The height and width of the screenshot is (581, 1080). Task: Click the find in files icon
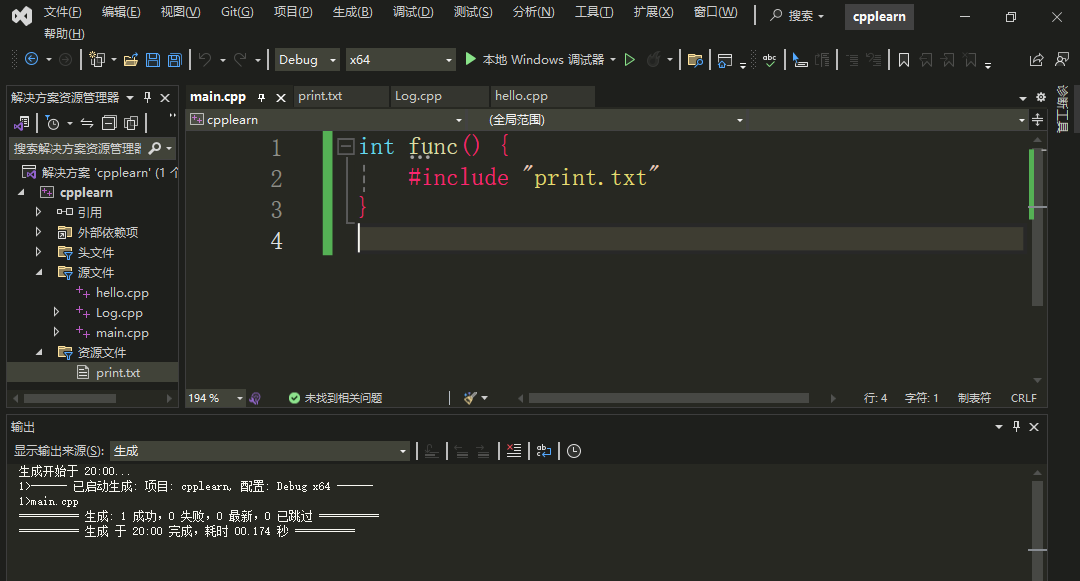tap(695, 61)
